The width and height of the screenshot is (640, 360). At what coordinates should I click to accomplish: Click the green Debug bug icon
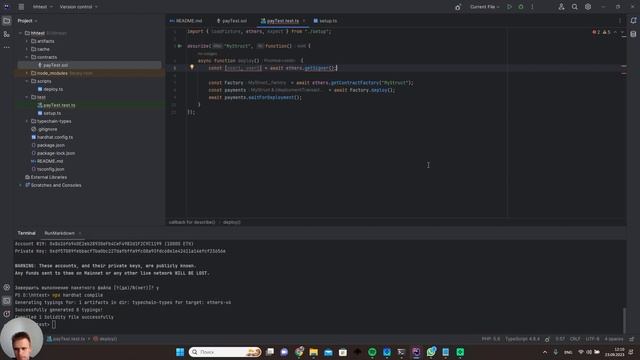[x=521, y=7]
